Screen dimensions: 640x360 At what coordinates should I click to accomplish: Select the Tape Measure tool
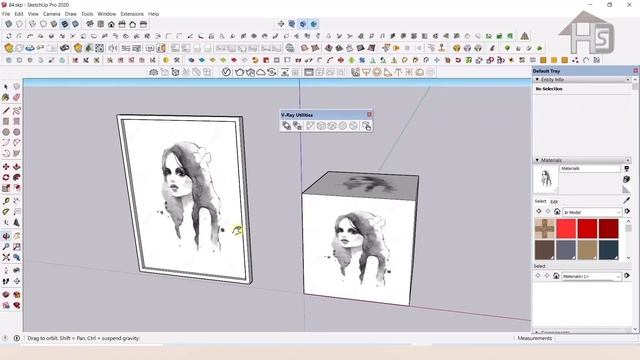[6, 201]
